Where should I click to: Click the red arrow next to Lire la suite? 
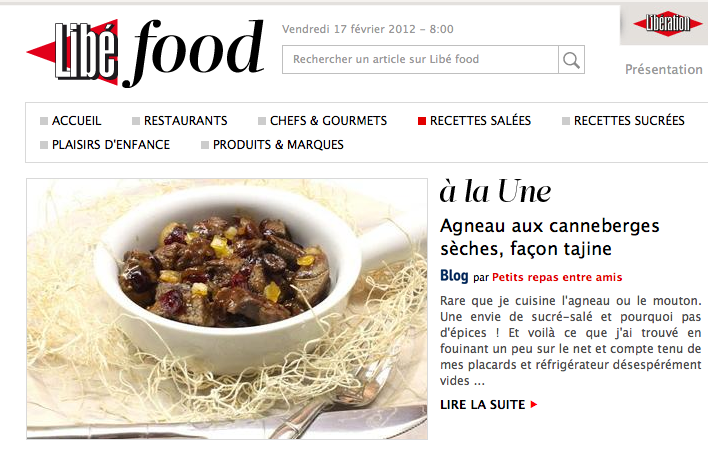(x=534, y=405)
